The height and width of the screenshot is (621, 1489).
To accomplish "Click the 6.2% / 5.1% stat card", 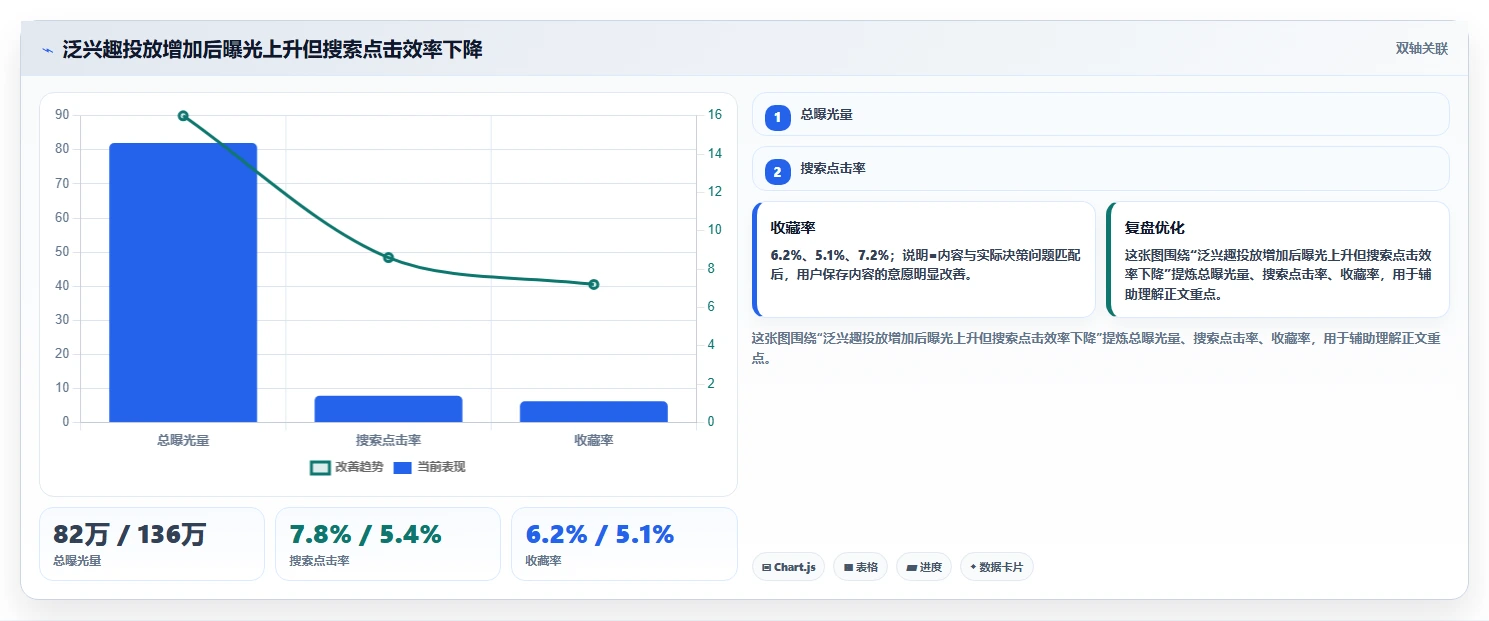I will pos(624,544).
